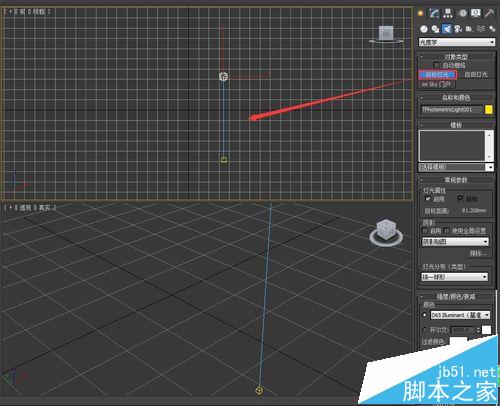Viewport: 500px width, 406px height.
Task: Collapse the Name and Color rollout
Action: (x=456, y=98)
